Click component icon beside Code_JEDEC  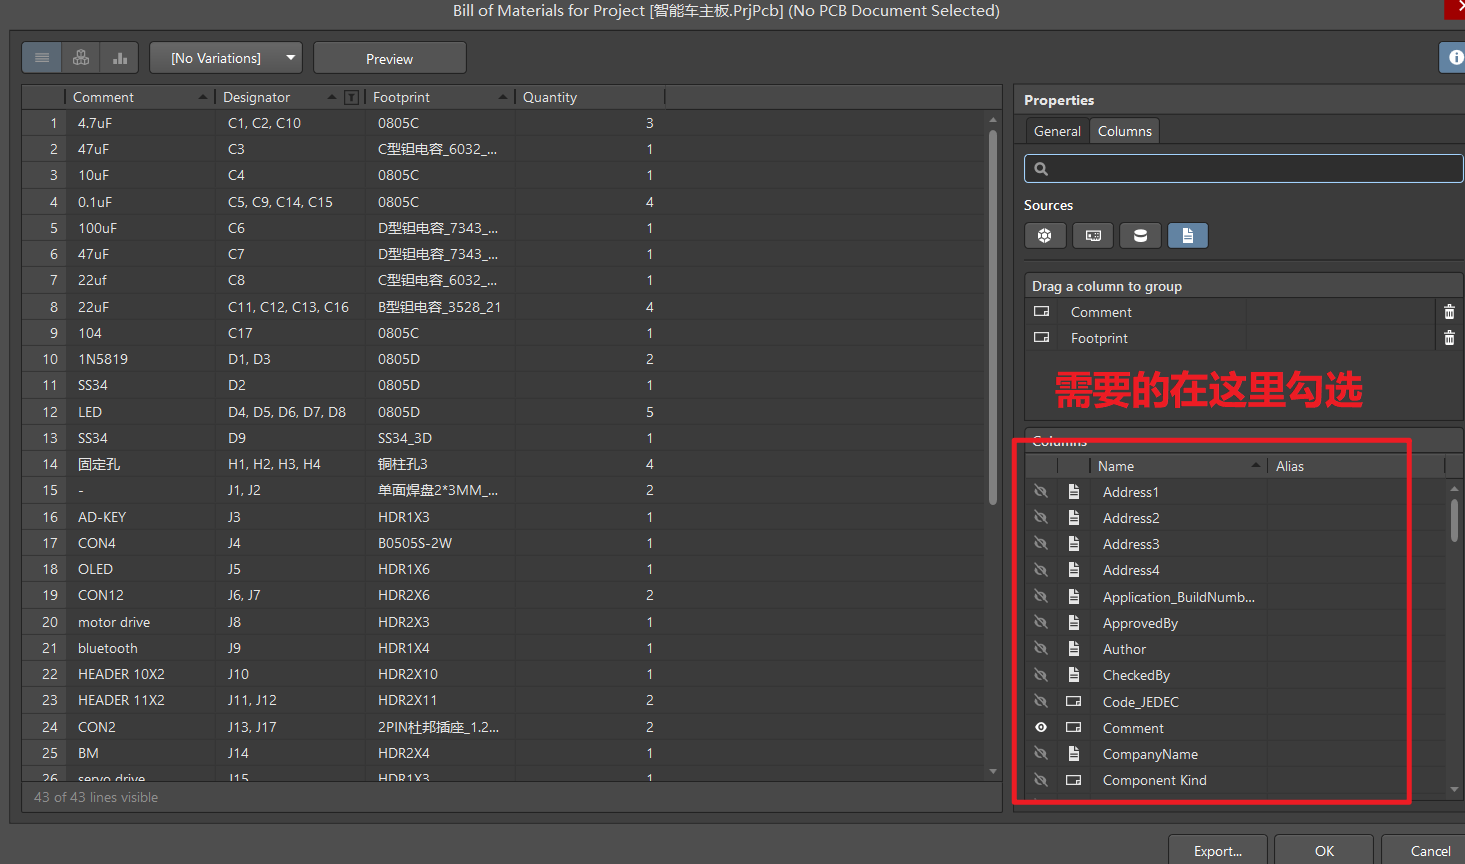[1074, 702]
